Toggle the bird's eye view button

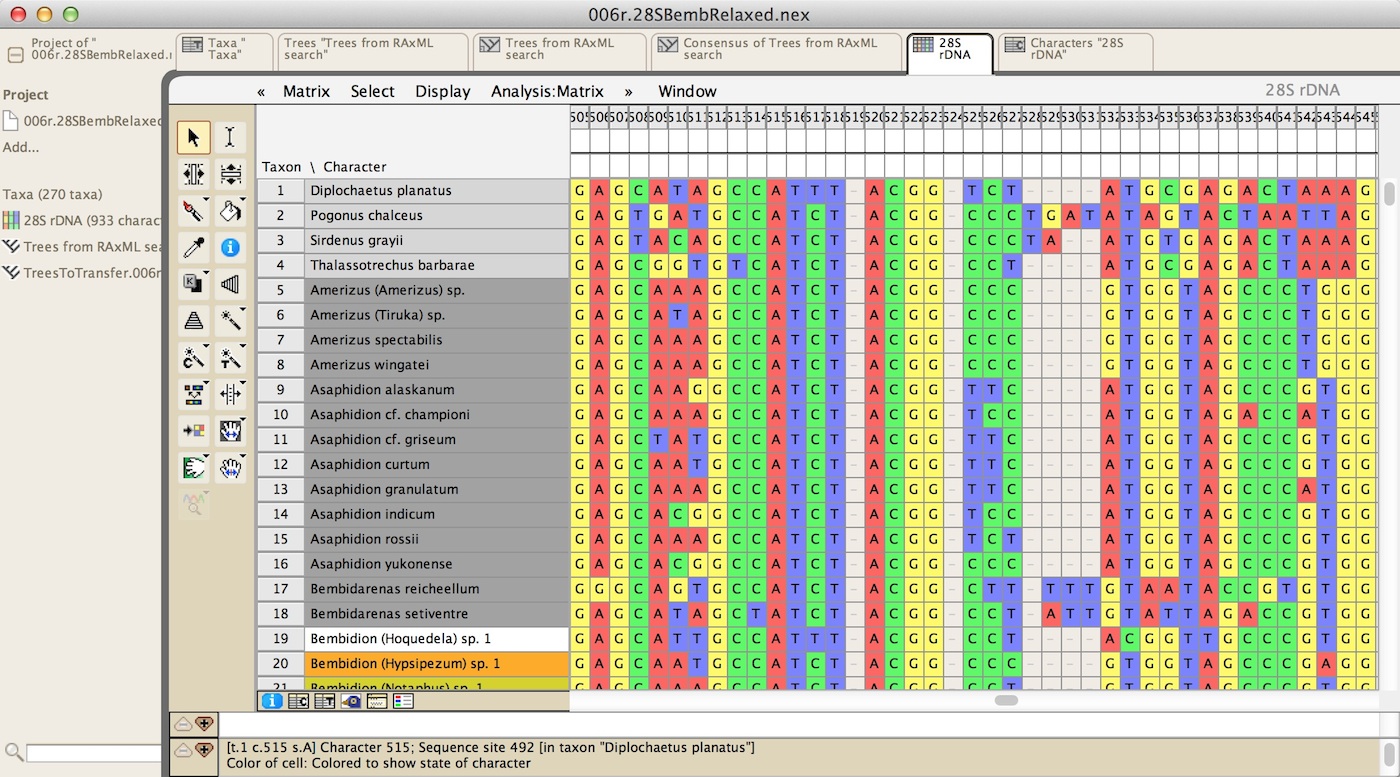point(351,701)
